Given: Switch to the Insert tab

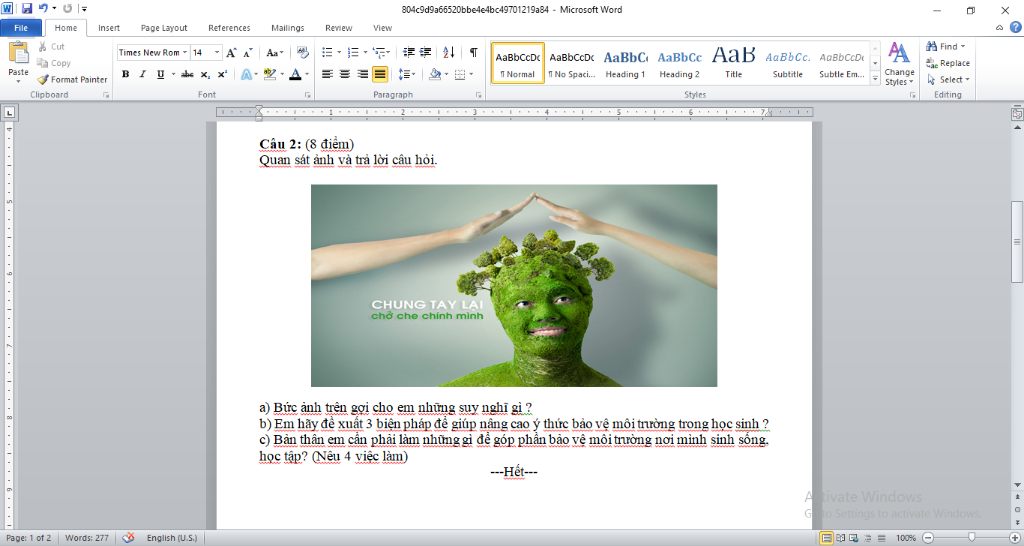Looking at the screenshot, I should pyautogui.click(x=109, y=27).
